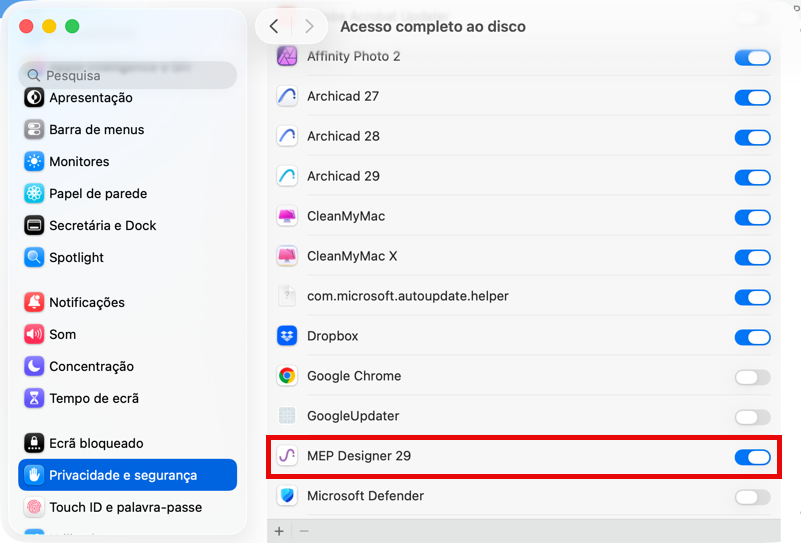Select Privacidade e segurança in sidebar
This screenshot has height=543, width=801.
point(128,475)
